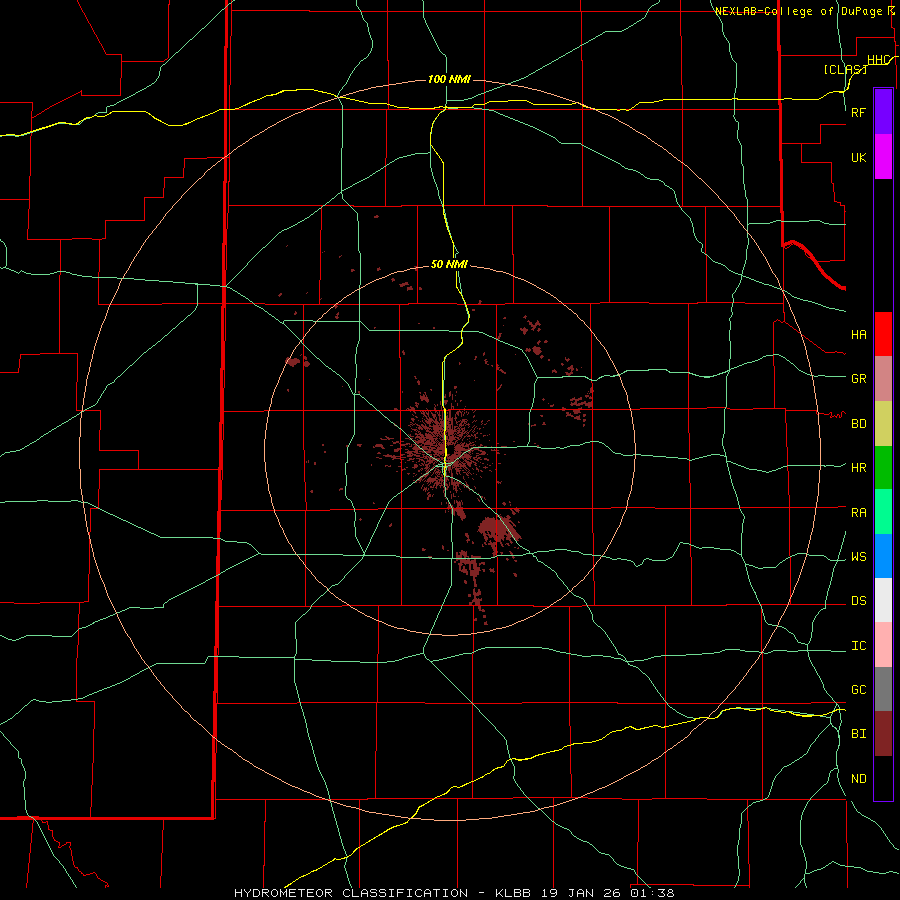900x900 pixels.
Task: Select the WS blue legend color block
Action: pyautogui.click(x=883, y=556)
